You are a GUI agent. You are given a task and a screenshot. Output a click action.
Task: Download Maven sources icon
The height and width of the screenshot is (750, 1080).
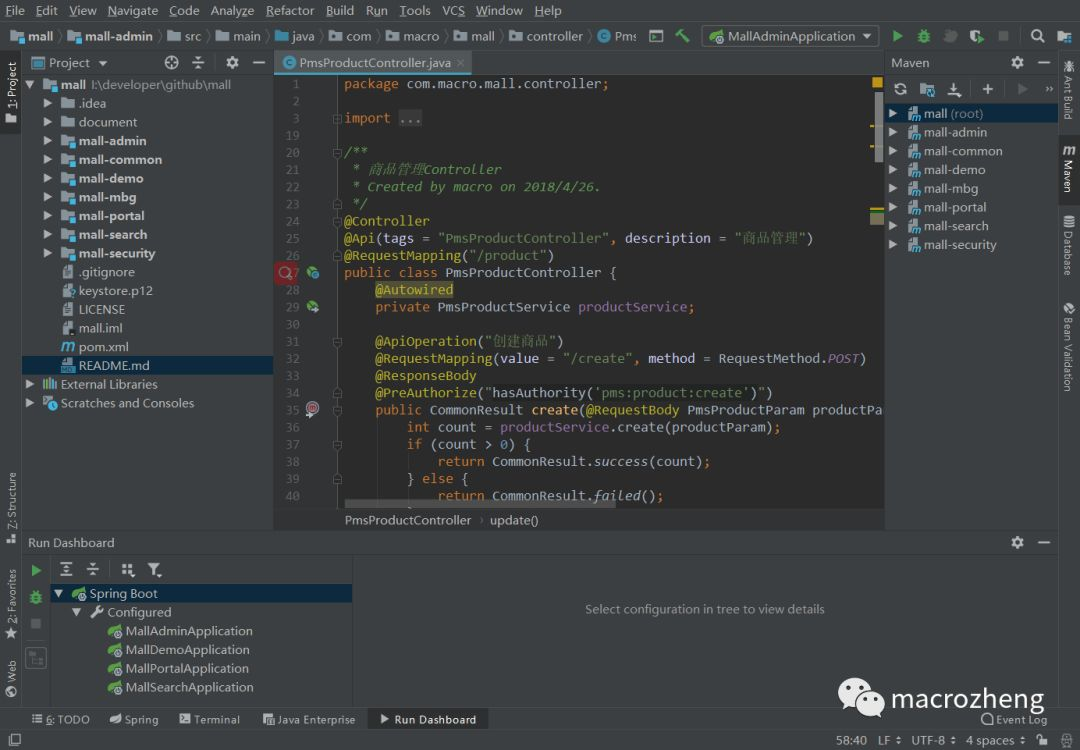pyautogui.click(x=954, y=89)
